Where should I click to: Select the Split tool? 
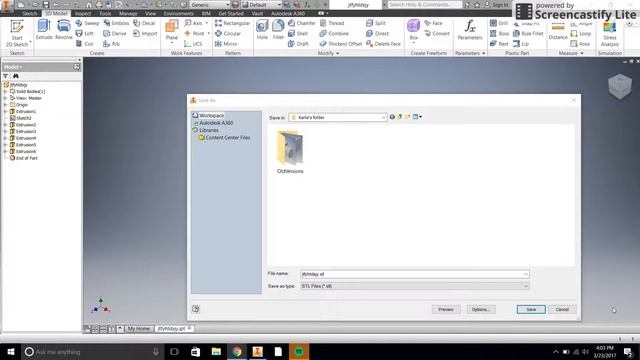[x=376, y=23]
